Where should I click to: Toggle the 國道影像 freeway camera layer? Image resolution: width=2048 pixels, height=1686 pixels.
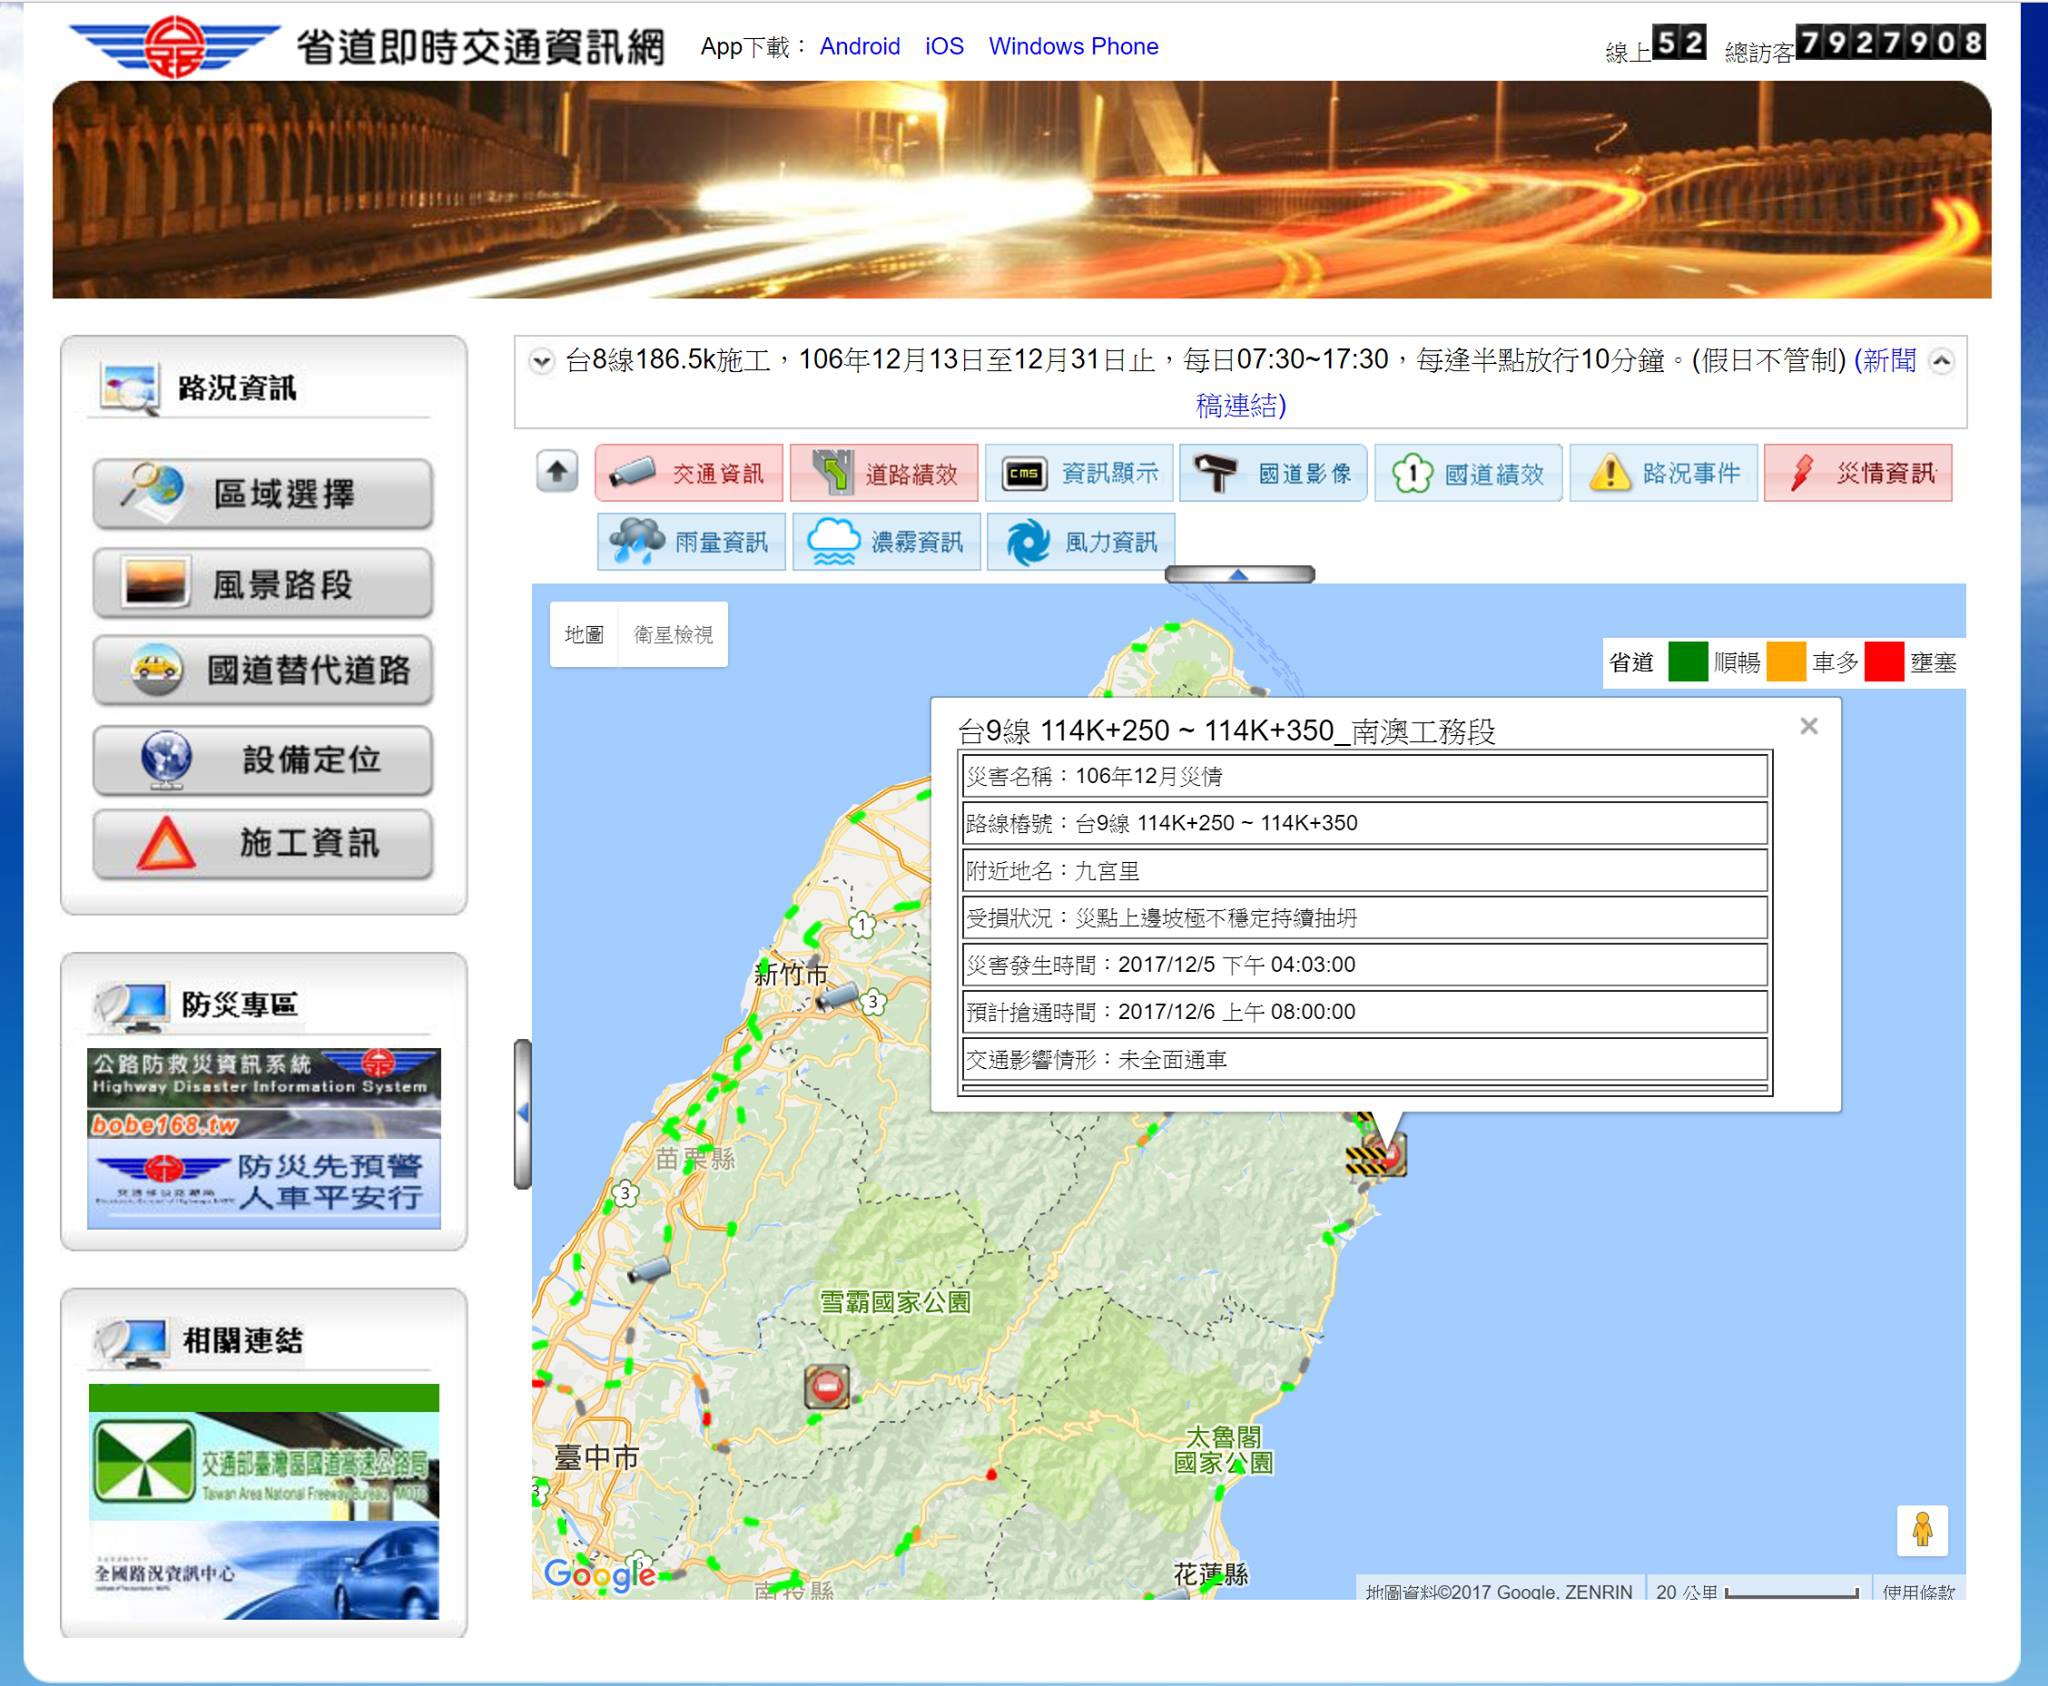pyautogui.click(x=1273, y=473)
